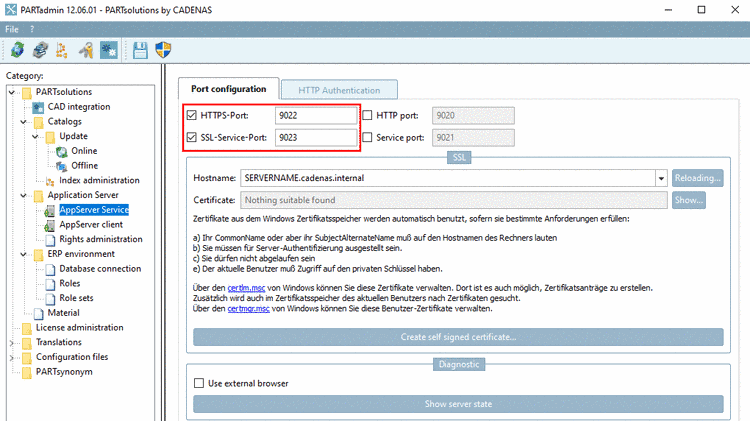Click the Configuration files folder icon
Image resolution: width=750 pixels, height=421 pixels.
pyautogui.click(x=27, y=357)
